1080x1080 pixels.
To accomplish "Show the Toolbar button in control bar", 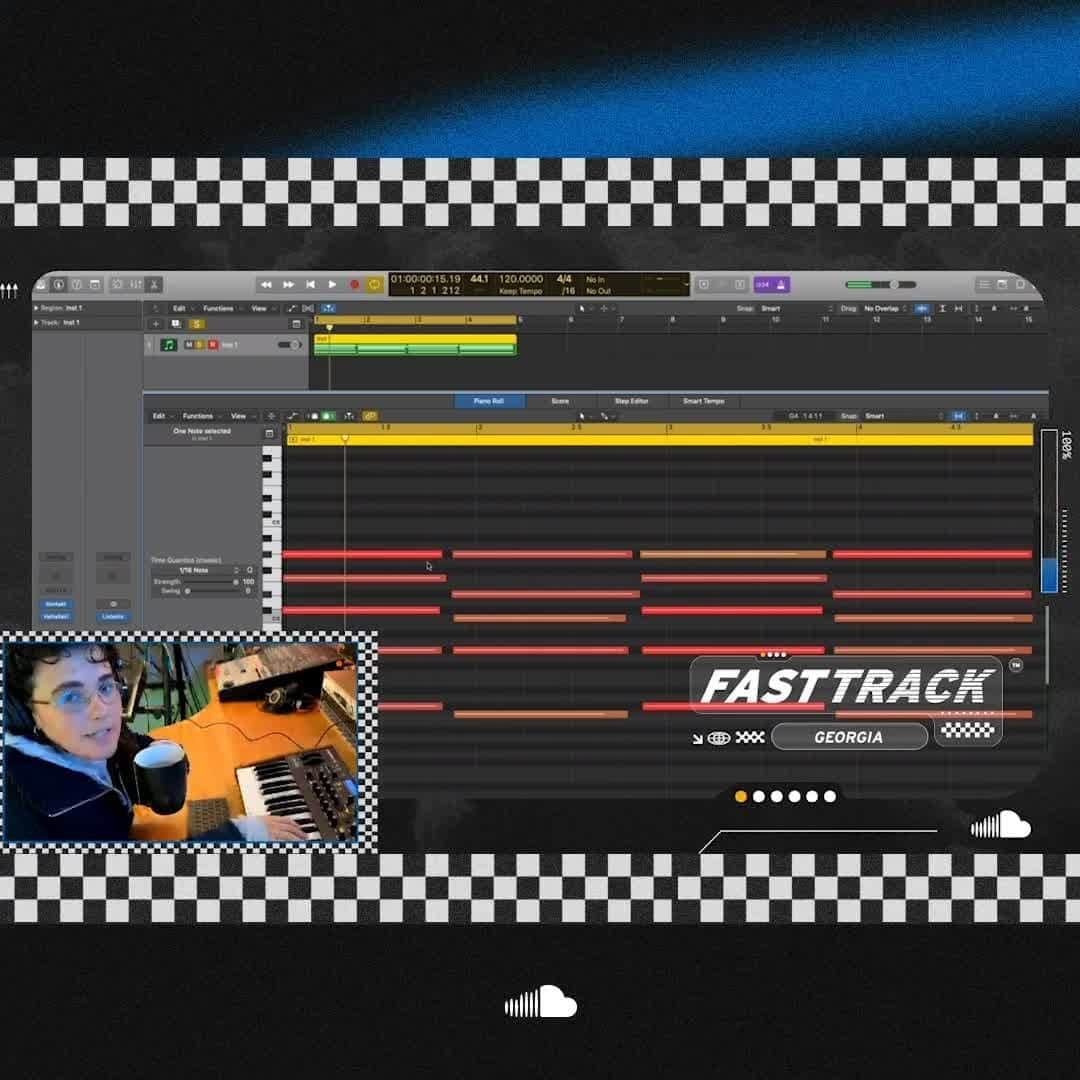I will pyautogui.click(x=95, y=284).
